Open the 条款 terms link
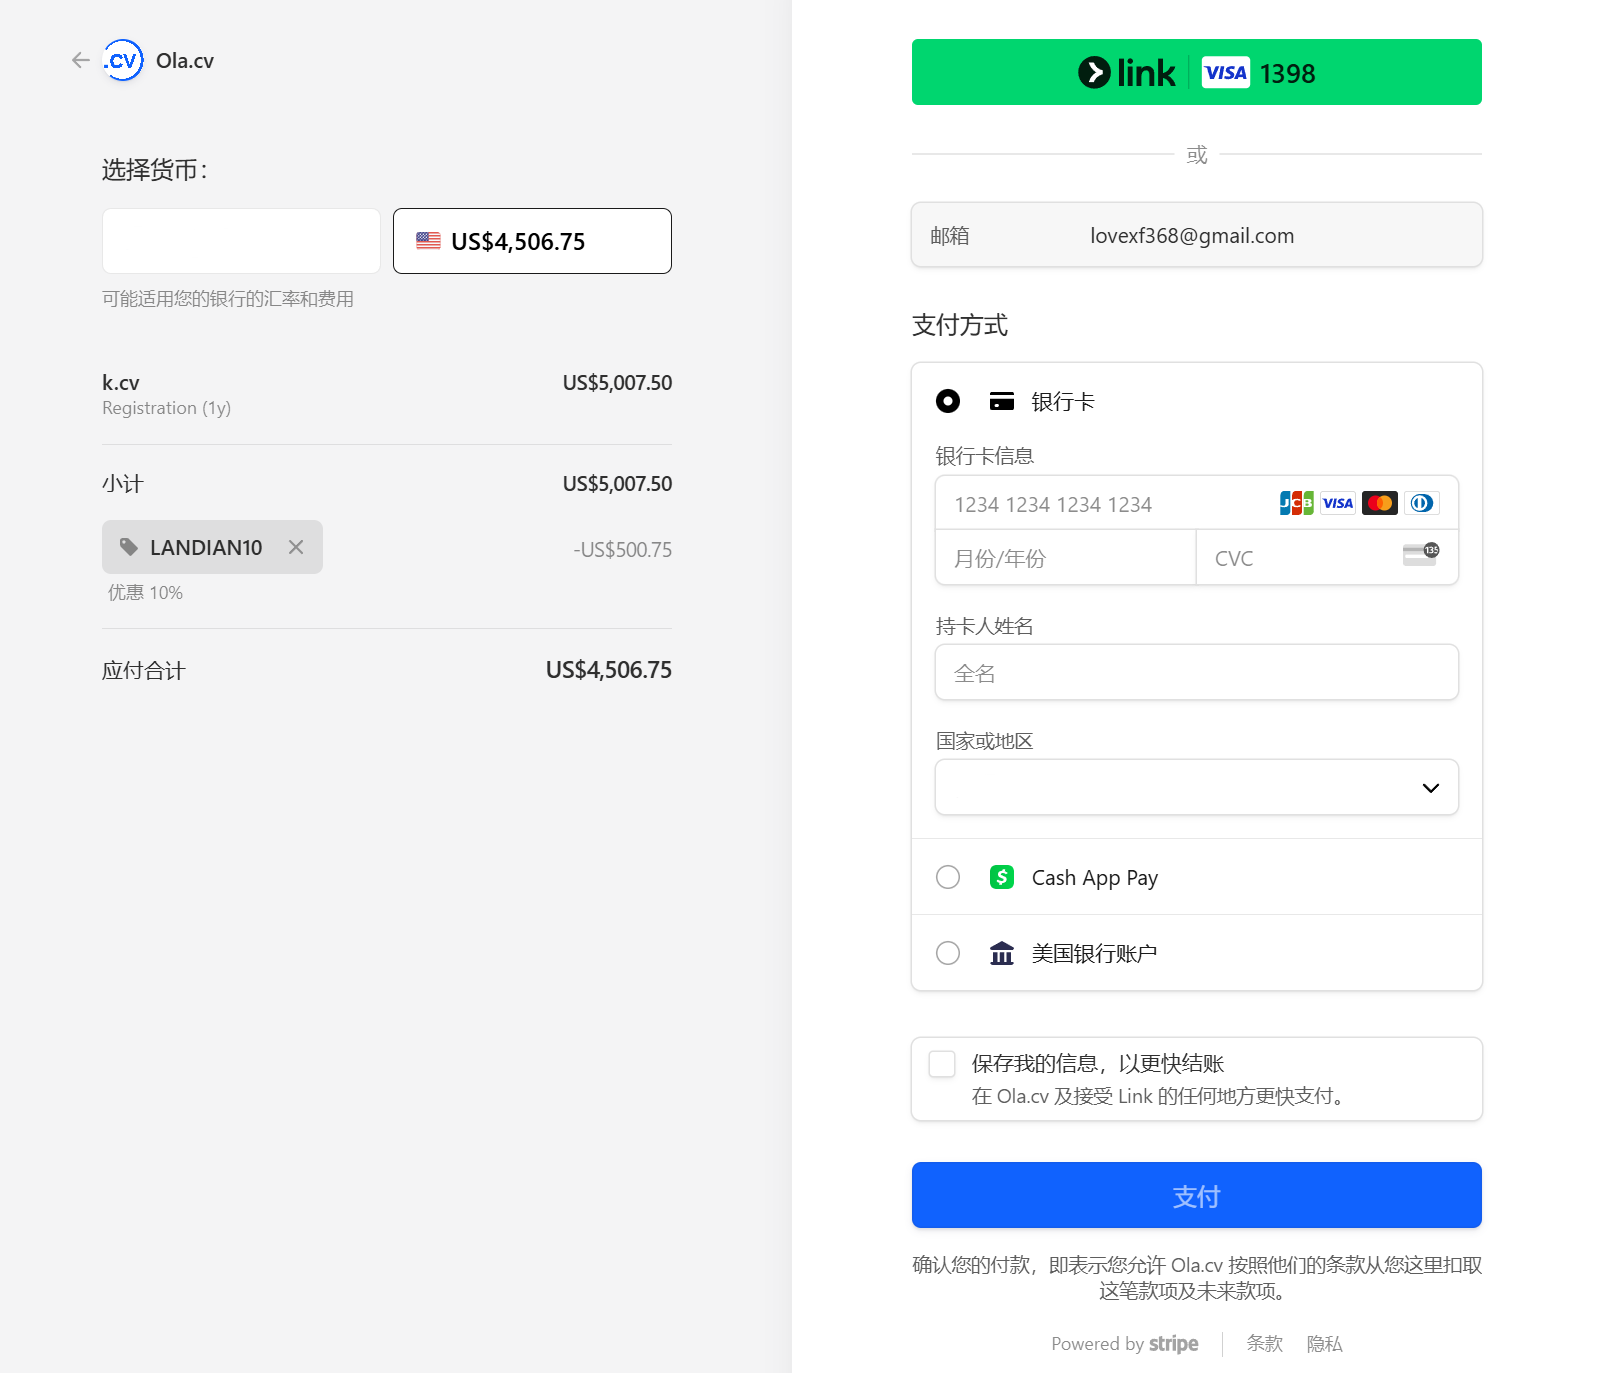This screenshot has width=1600, height=1373. [1264, 1344]
